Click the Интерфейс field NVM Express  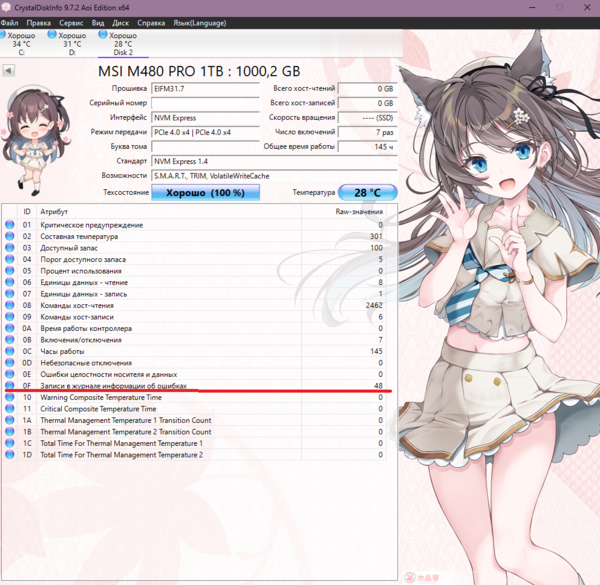[205, 118]
